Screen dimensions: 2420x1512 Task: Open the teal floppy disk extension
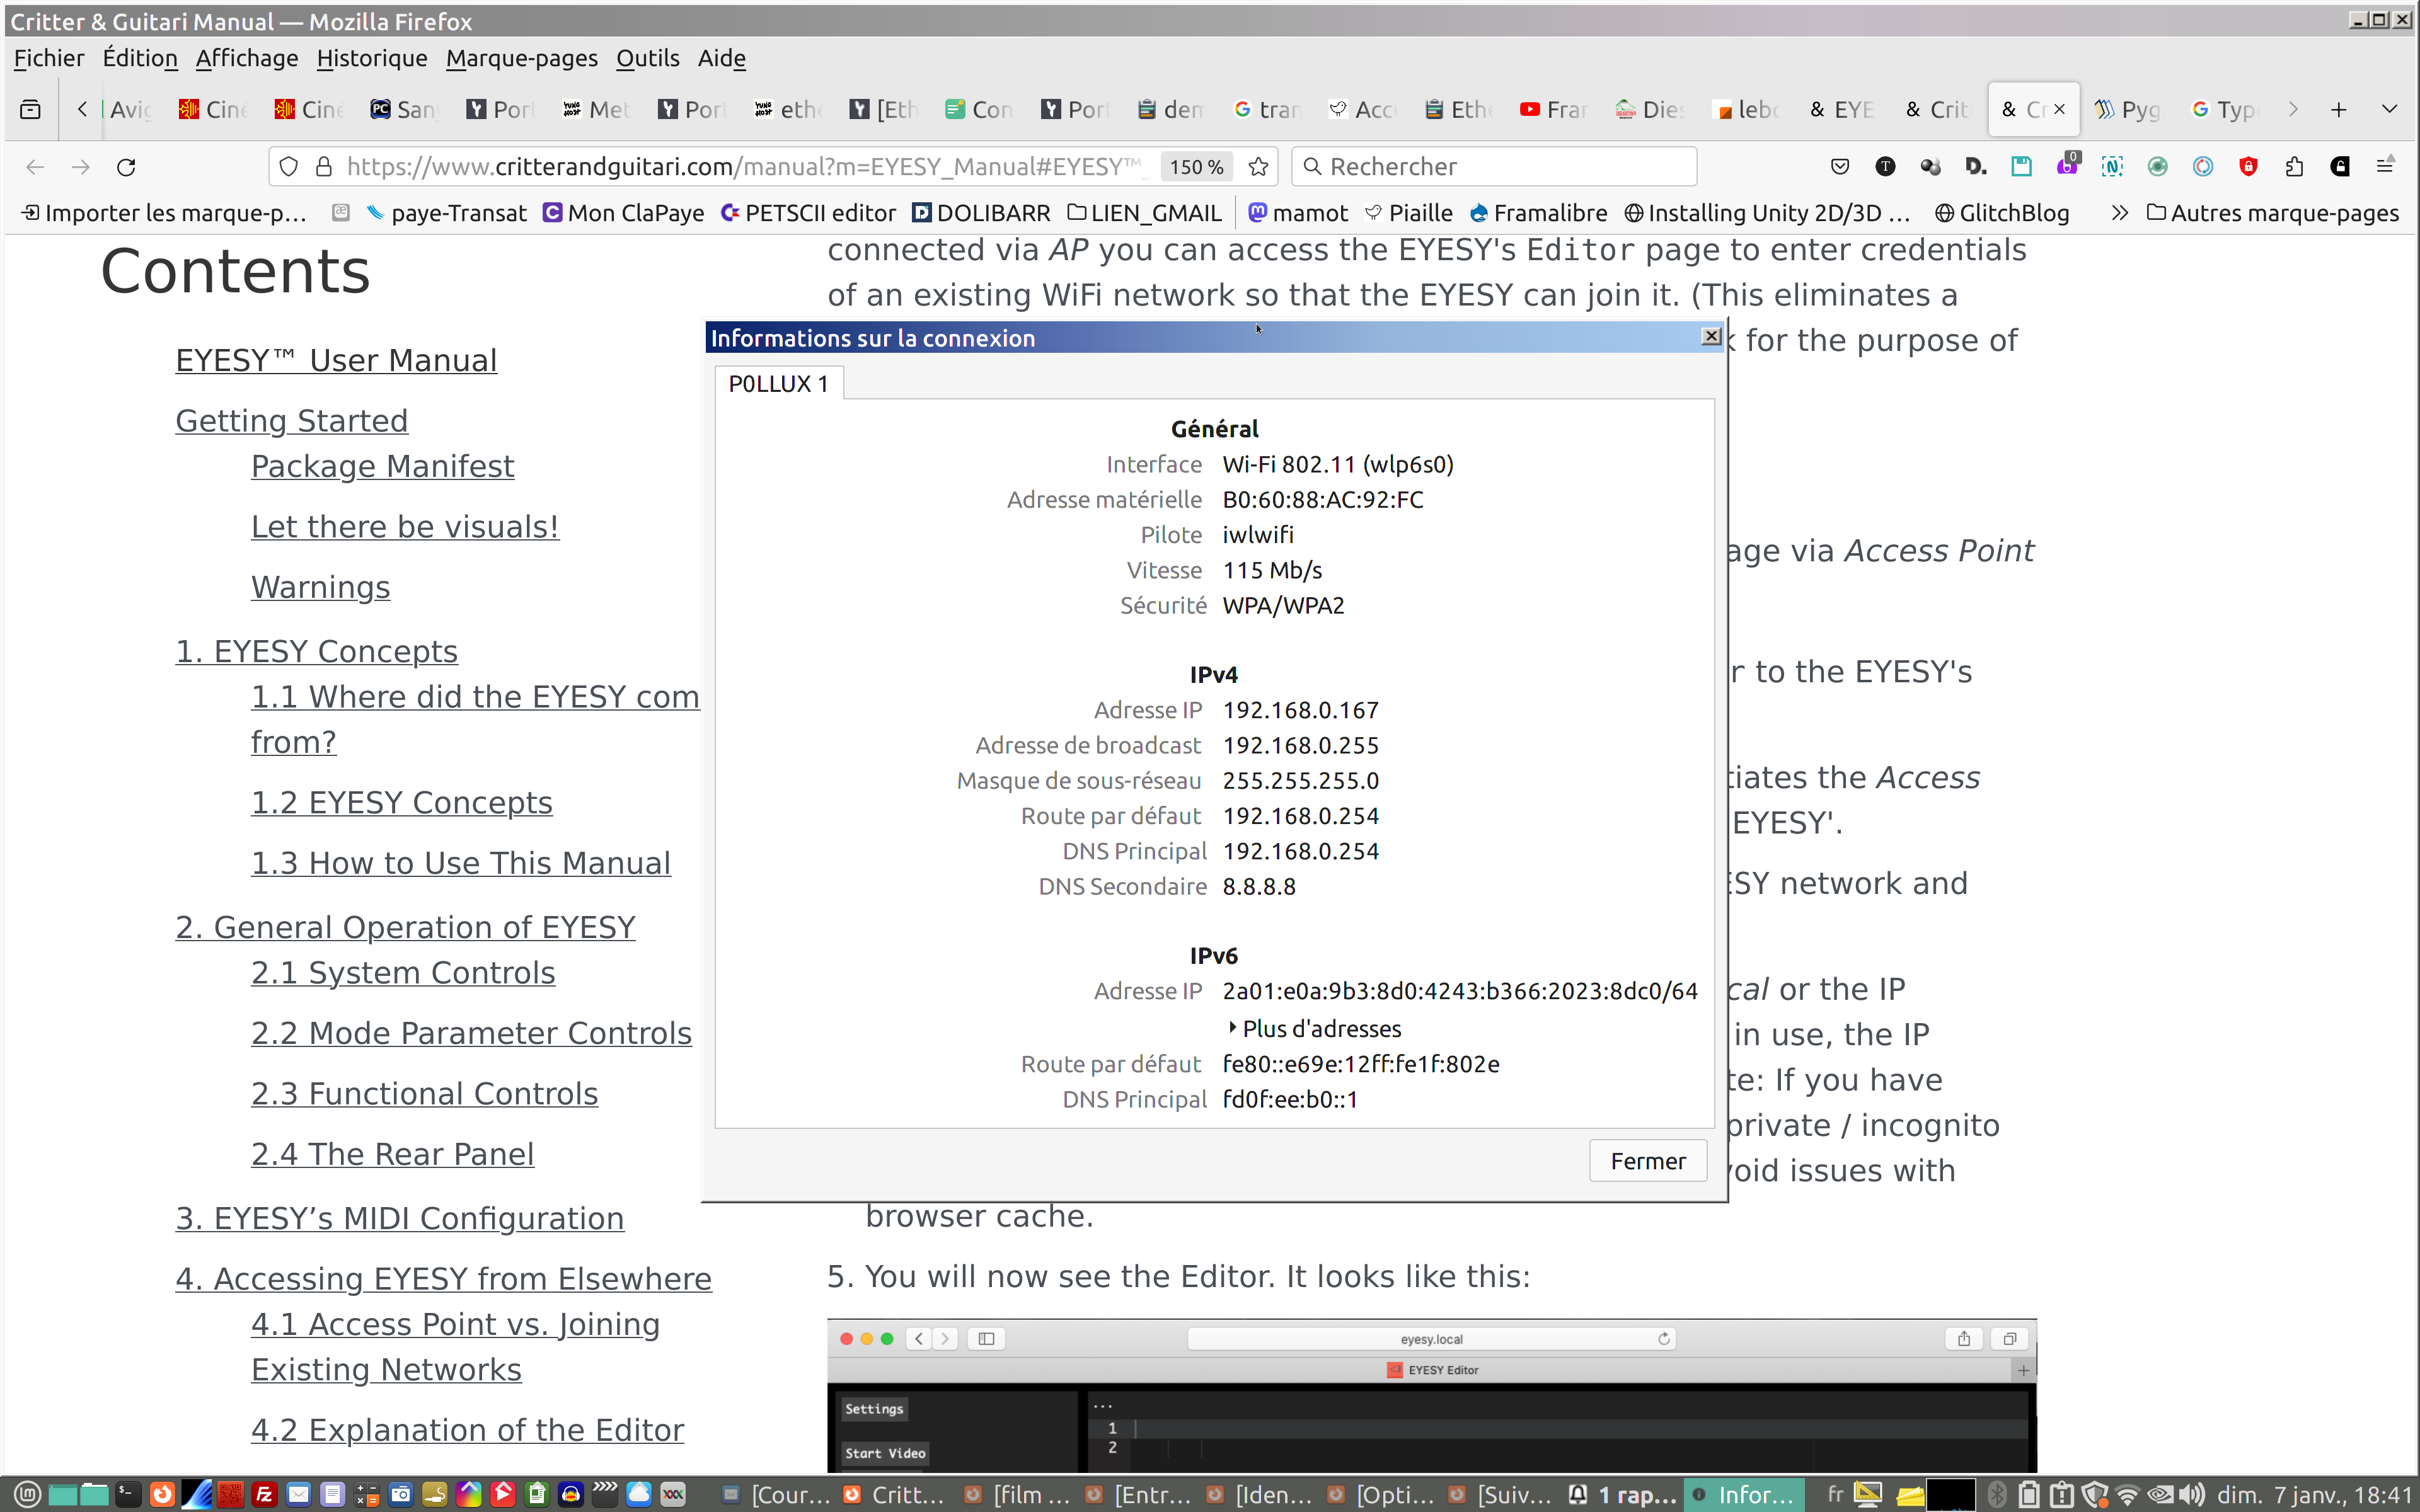pos(2021,167)
